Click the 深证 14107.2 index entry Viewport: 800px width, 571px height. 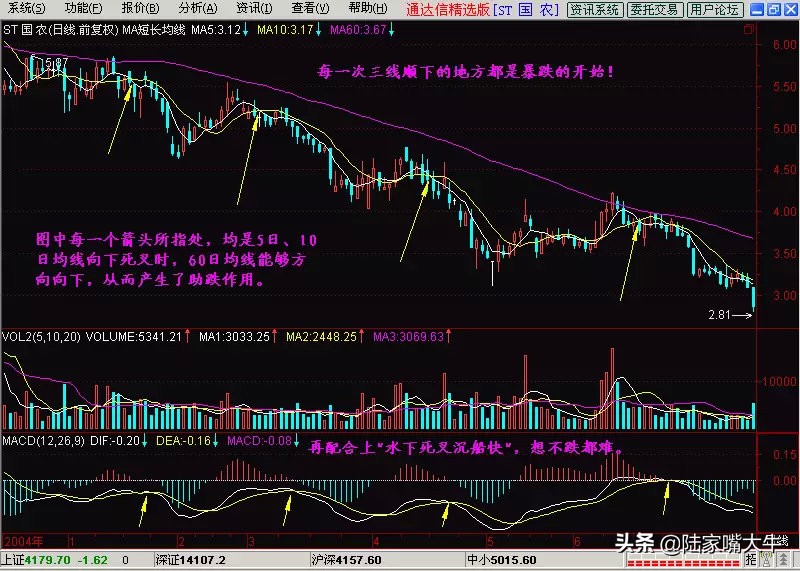point(191,560)
